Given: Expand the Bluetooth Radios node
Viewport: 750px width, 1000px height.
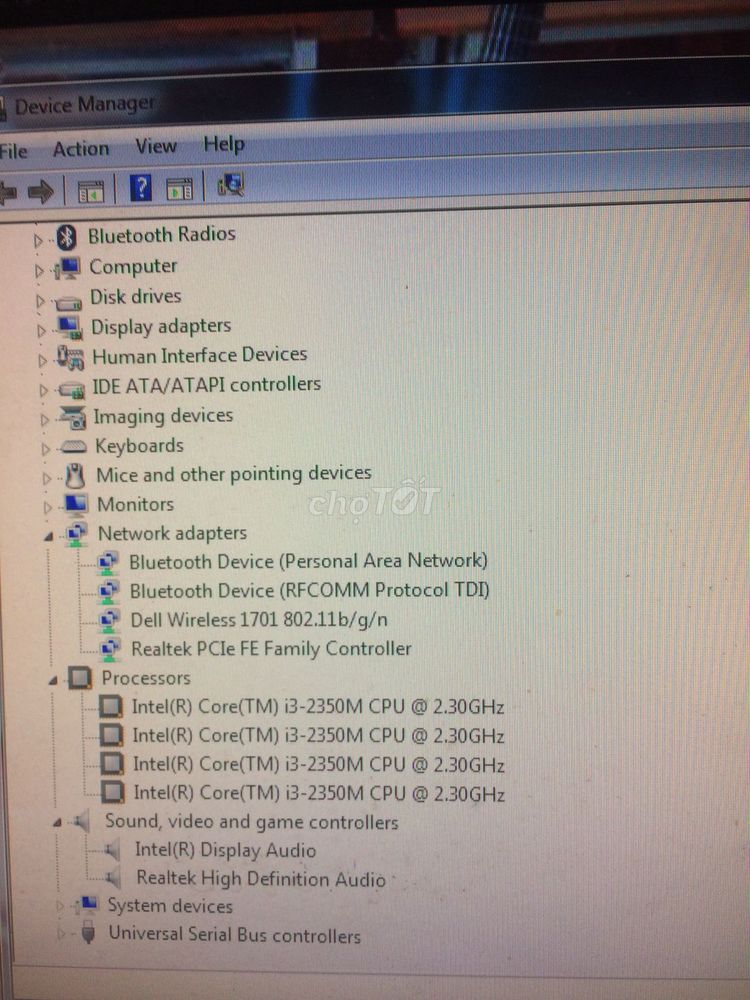Looking at the screenshot, I should [38, 240].
